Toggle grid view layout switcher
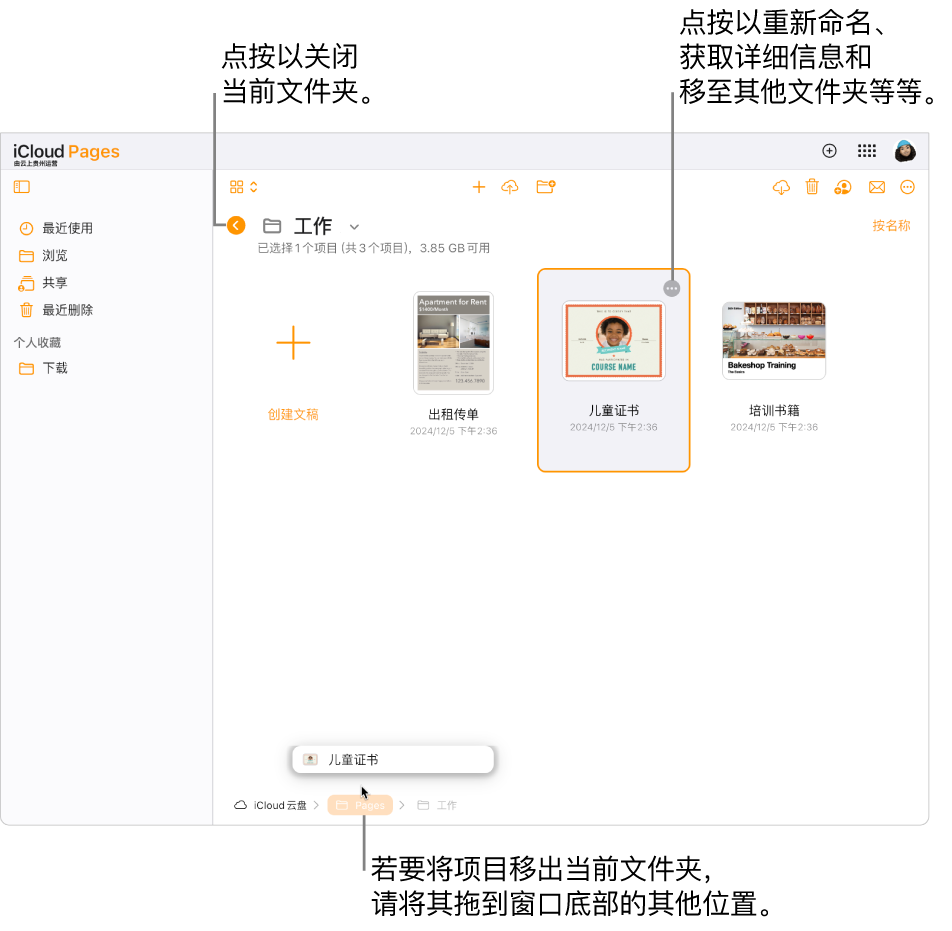The width and height of the screenshot is (952, 931). [x=243, y=186]
